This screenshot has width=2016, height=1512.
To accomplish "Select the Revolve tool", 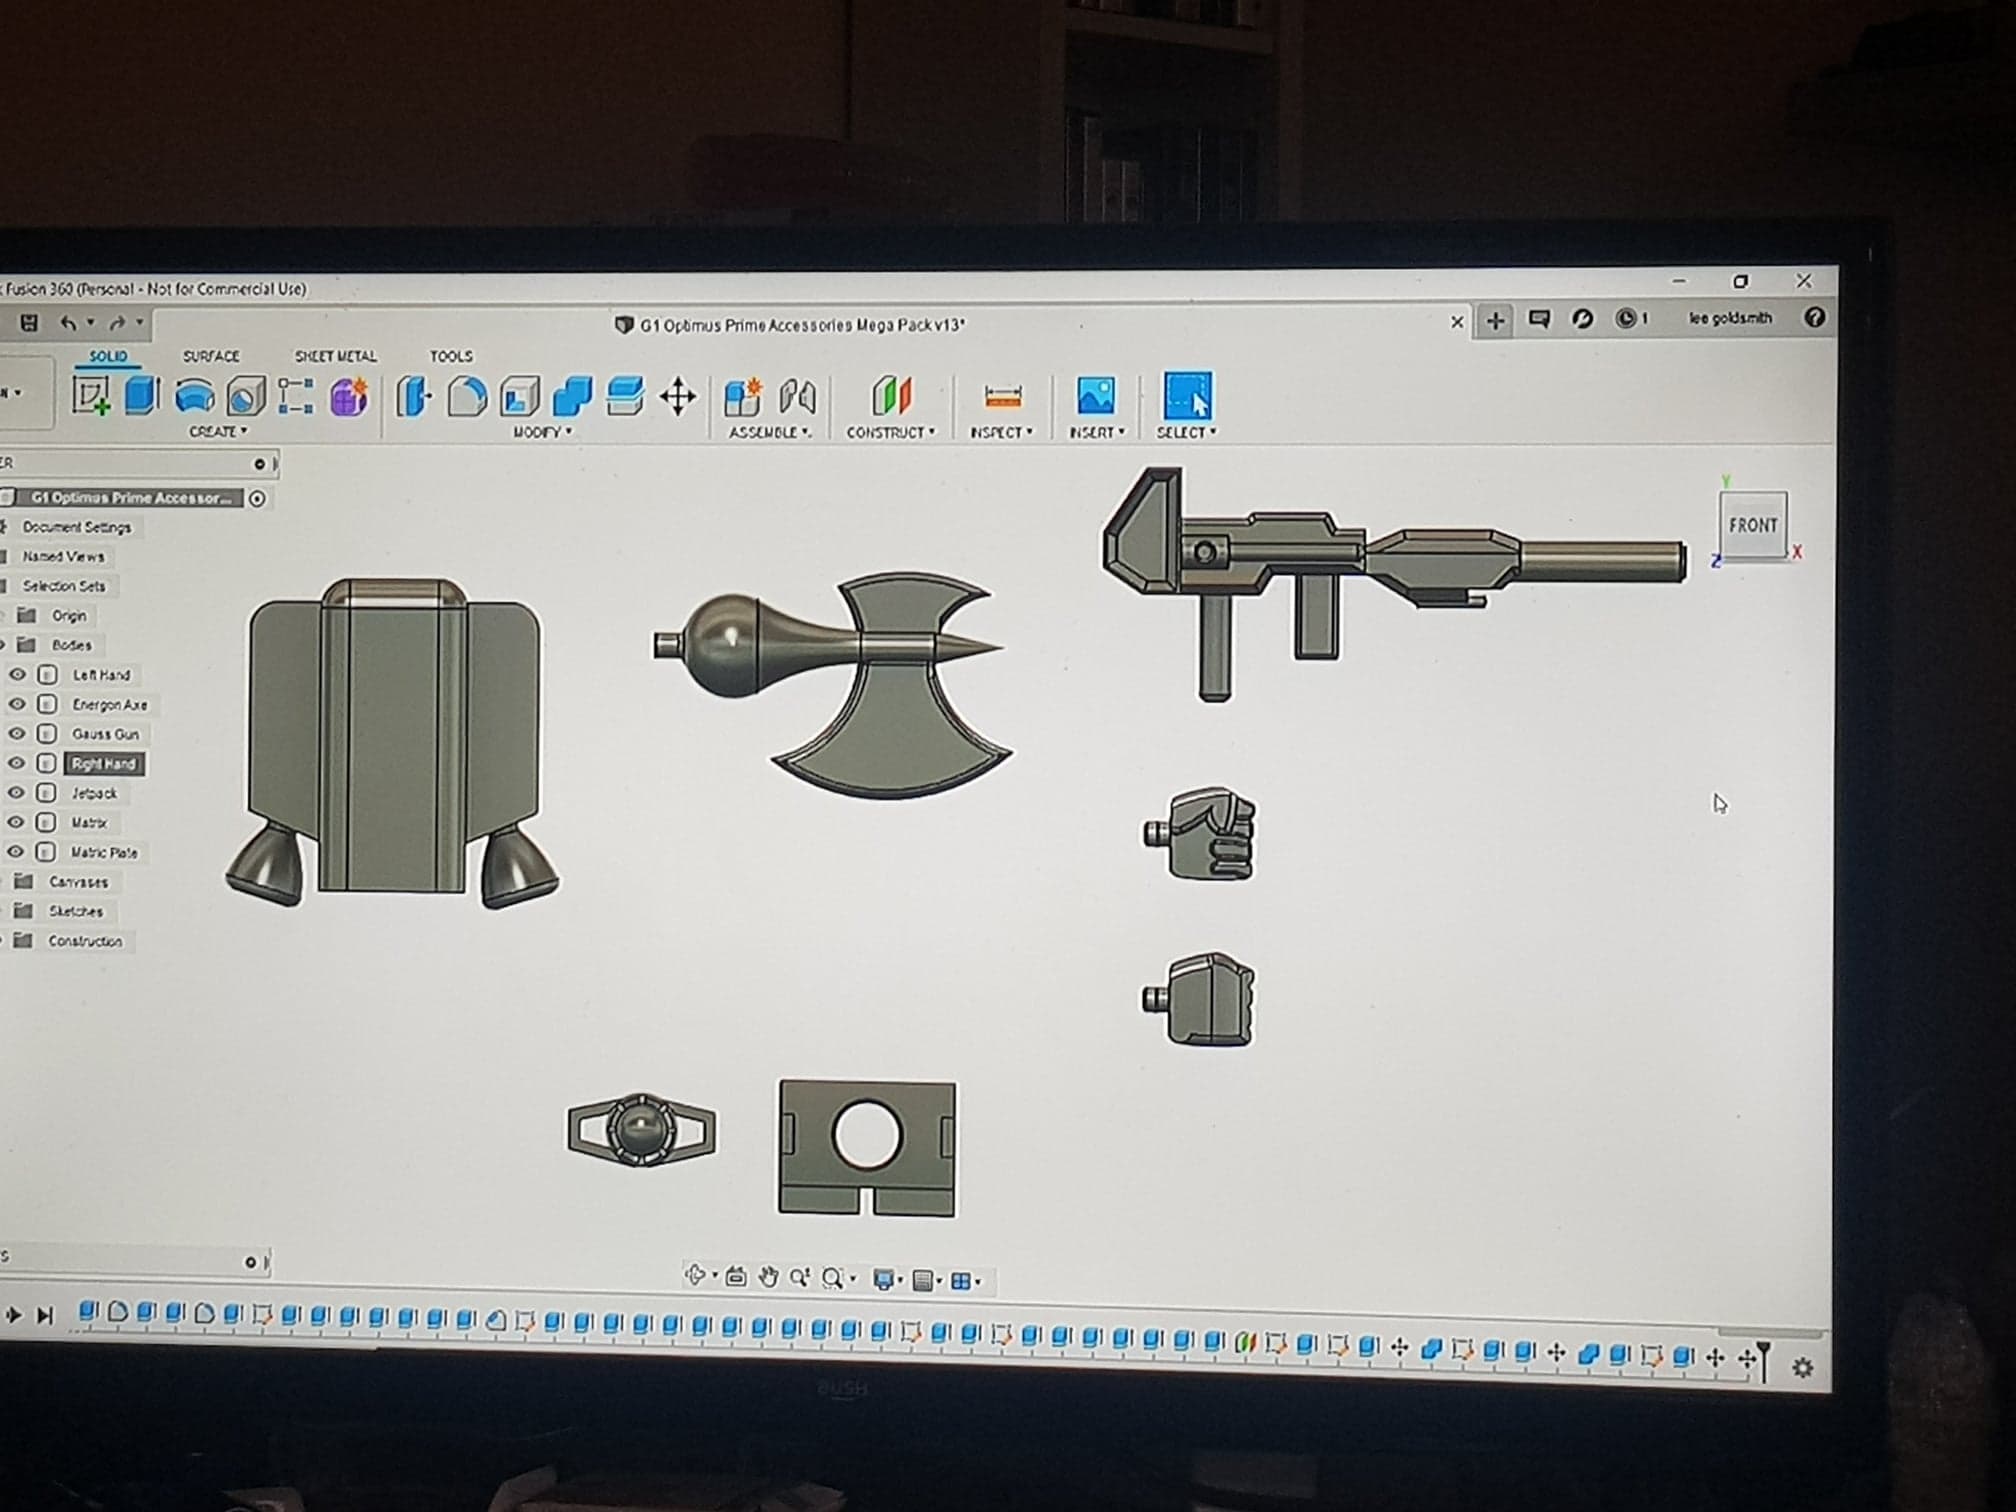I will point(194,396).
